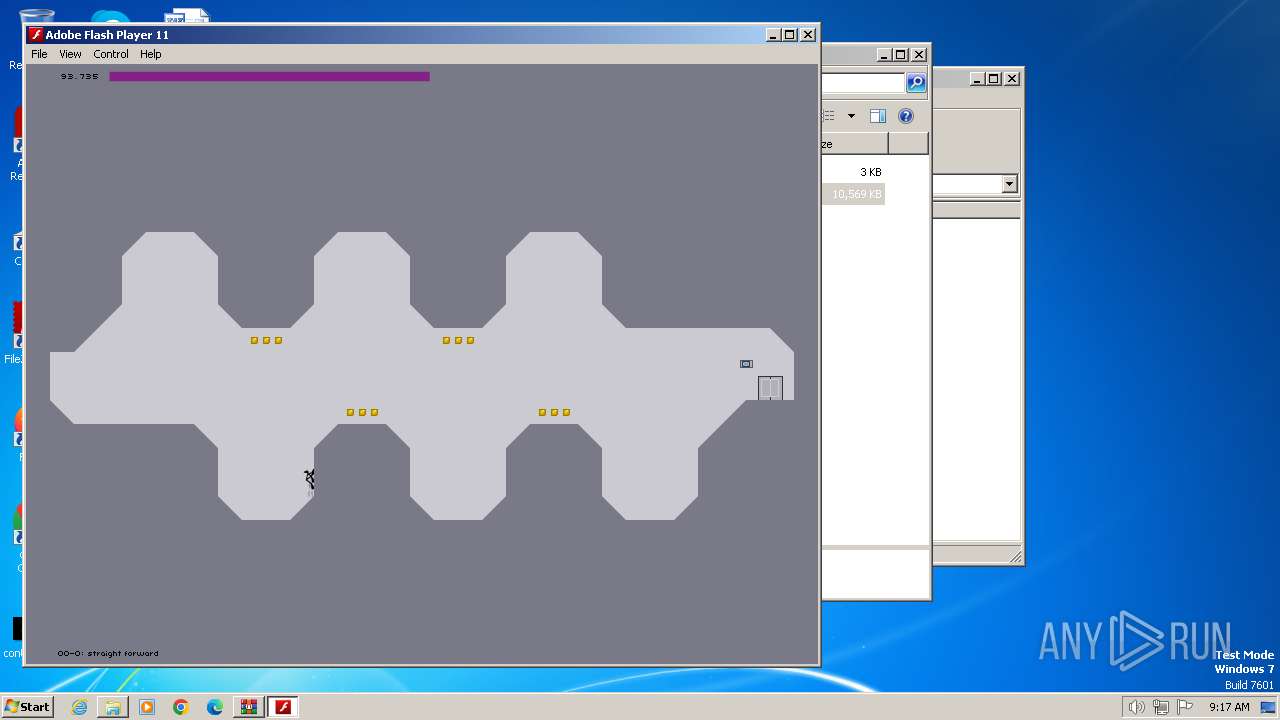Minimize the rightmost background window
The image size is (1280, 720).
975,78
